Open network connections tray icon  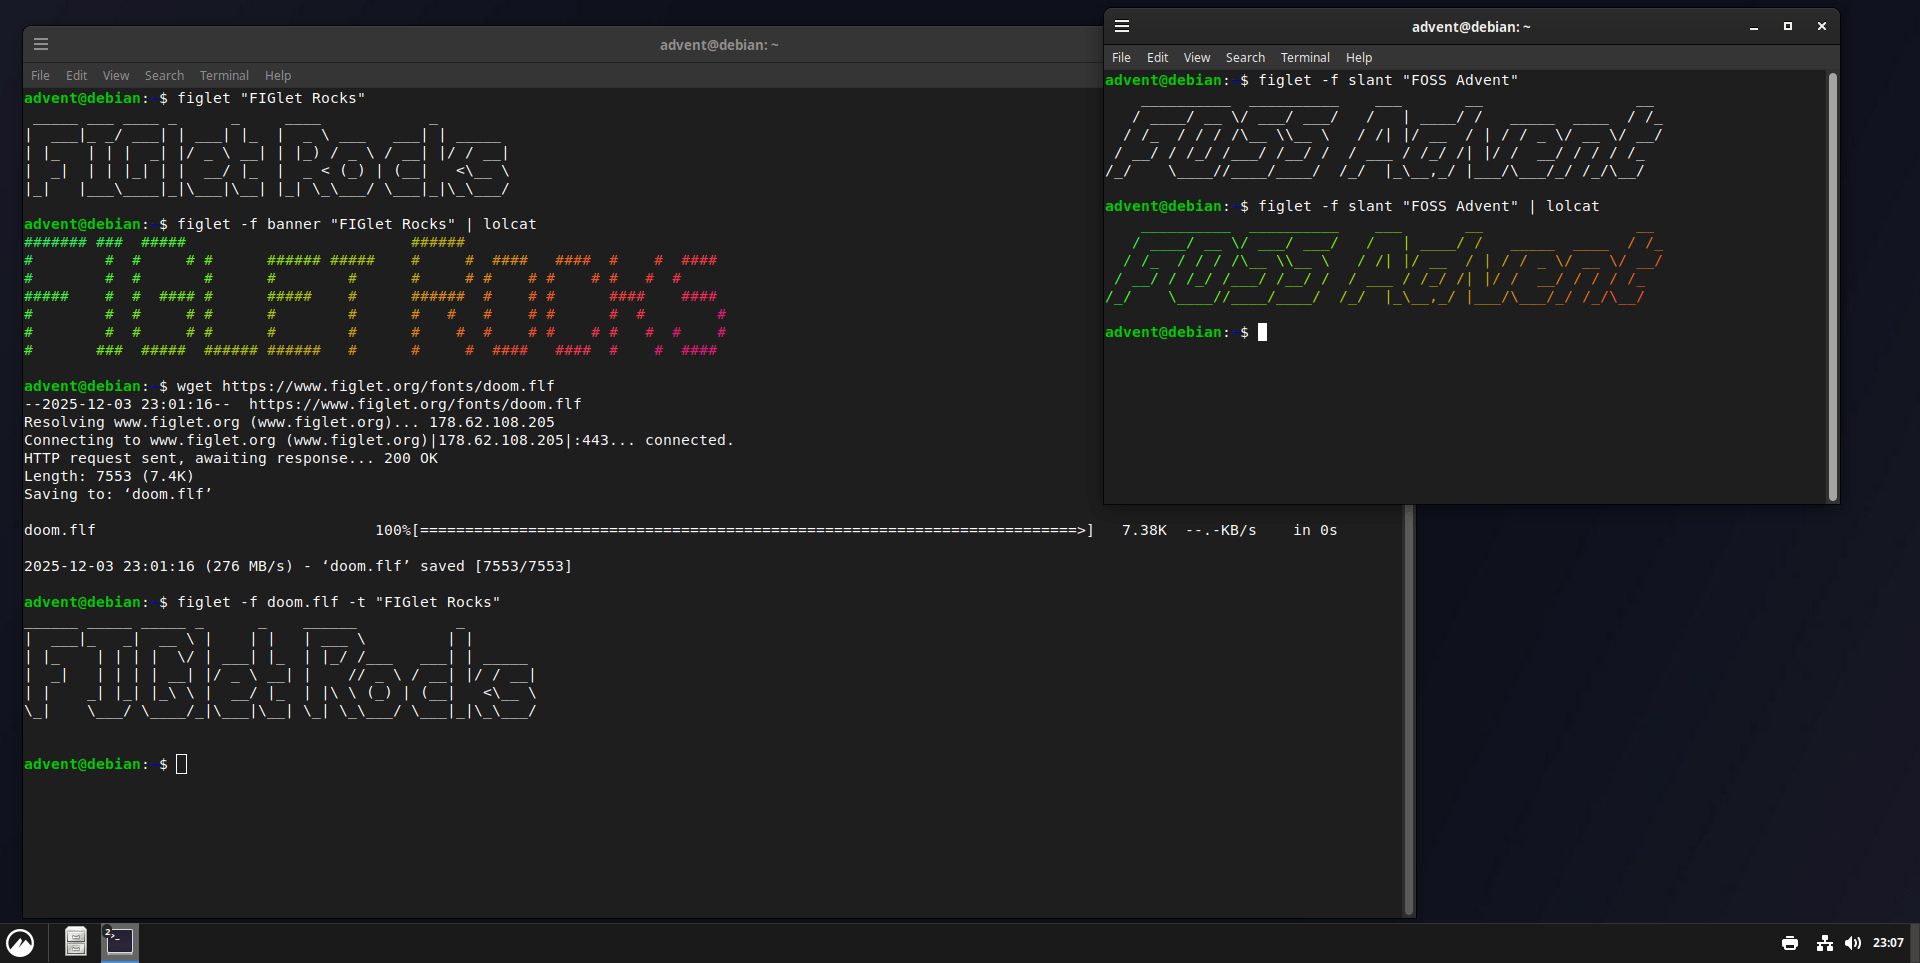[x=1825, y=943]
